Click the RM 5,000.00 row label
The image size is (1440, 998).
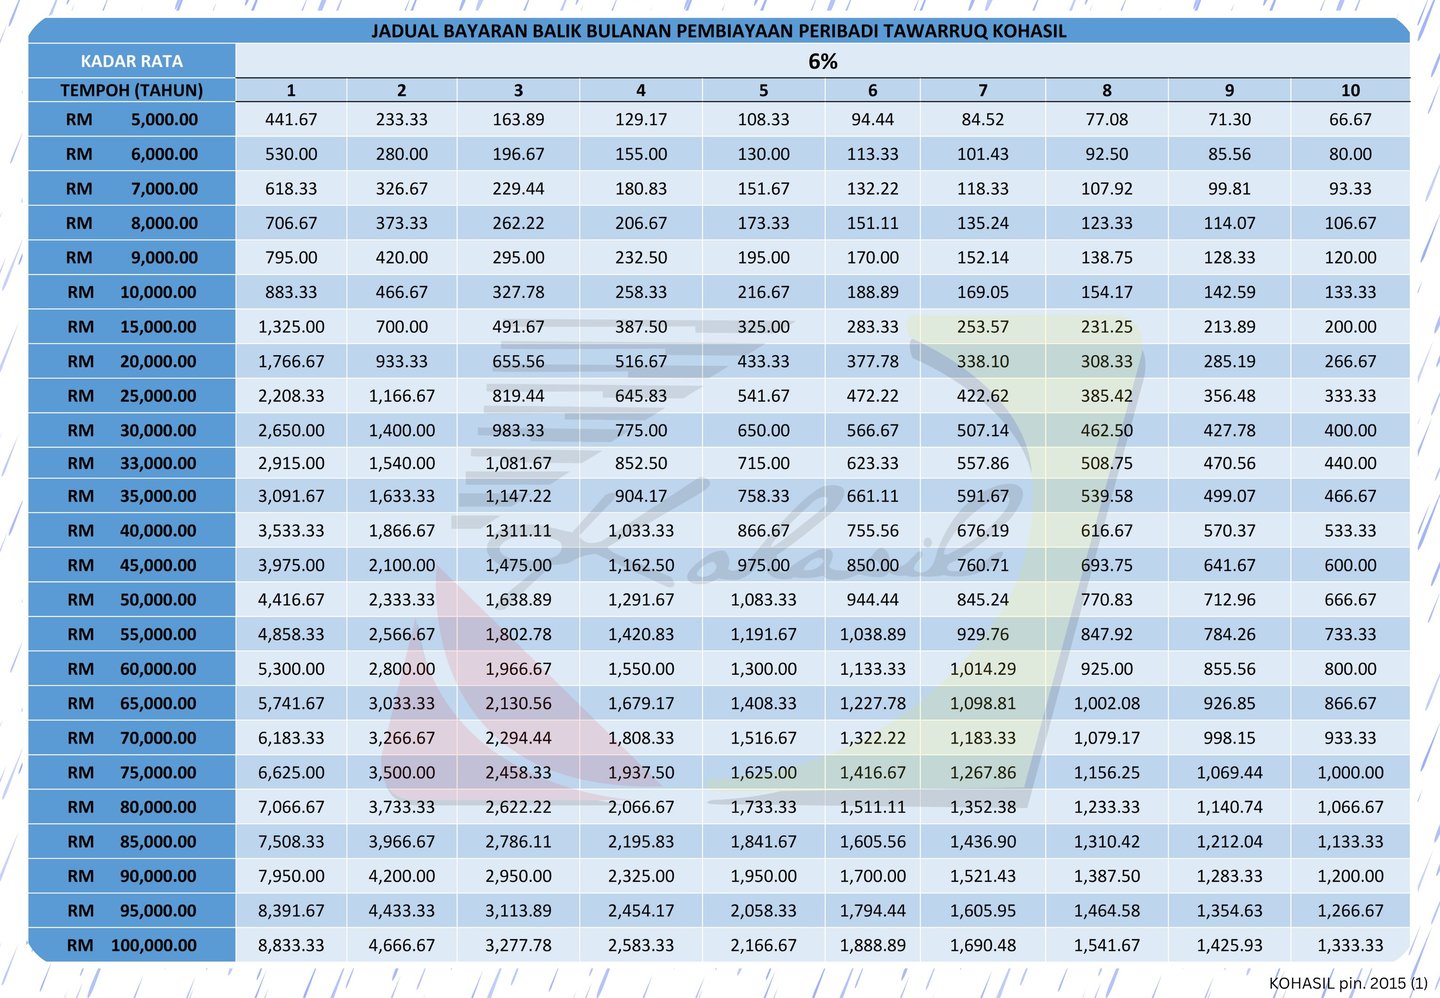point(132,119)
